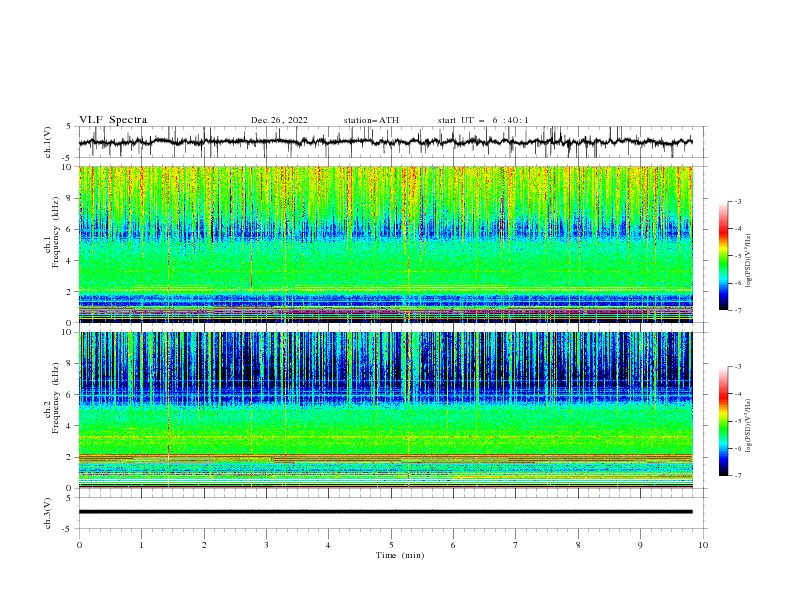Click the 'ch.3(V)' axis label
The width and height of the screenshot is (792, 612).
click(48, 513)
